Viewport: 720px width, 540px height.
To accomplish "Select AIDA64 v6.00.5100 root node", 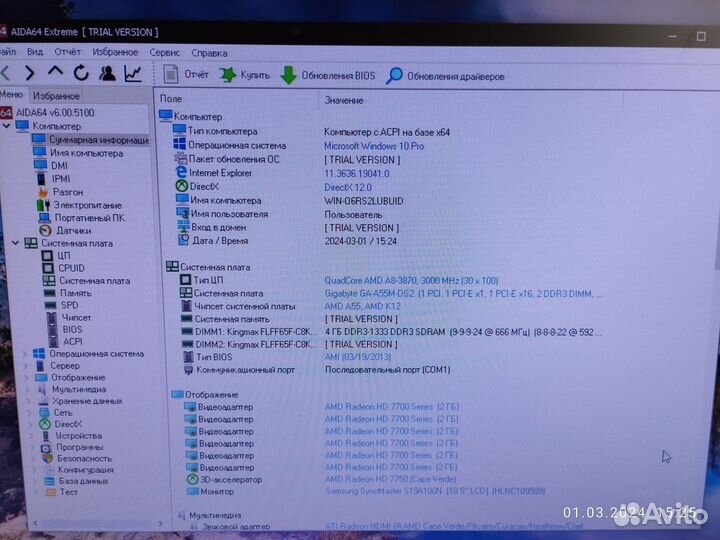I will (x=55, y=112).
